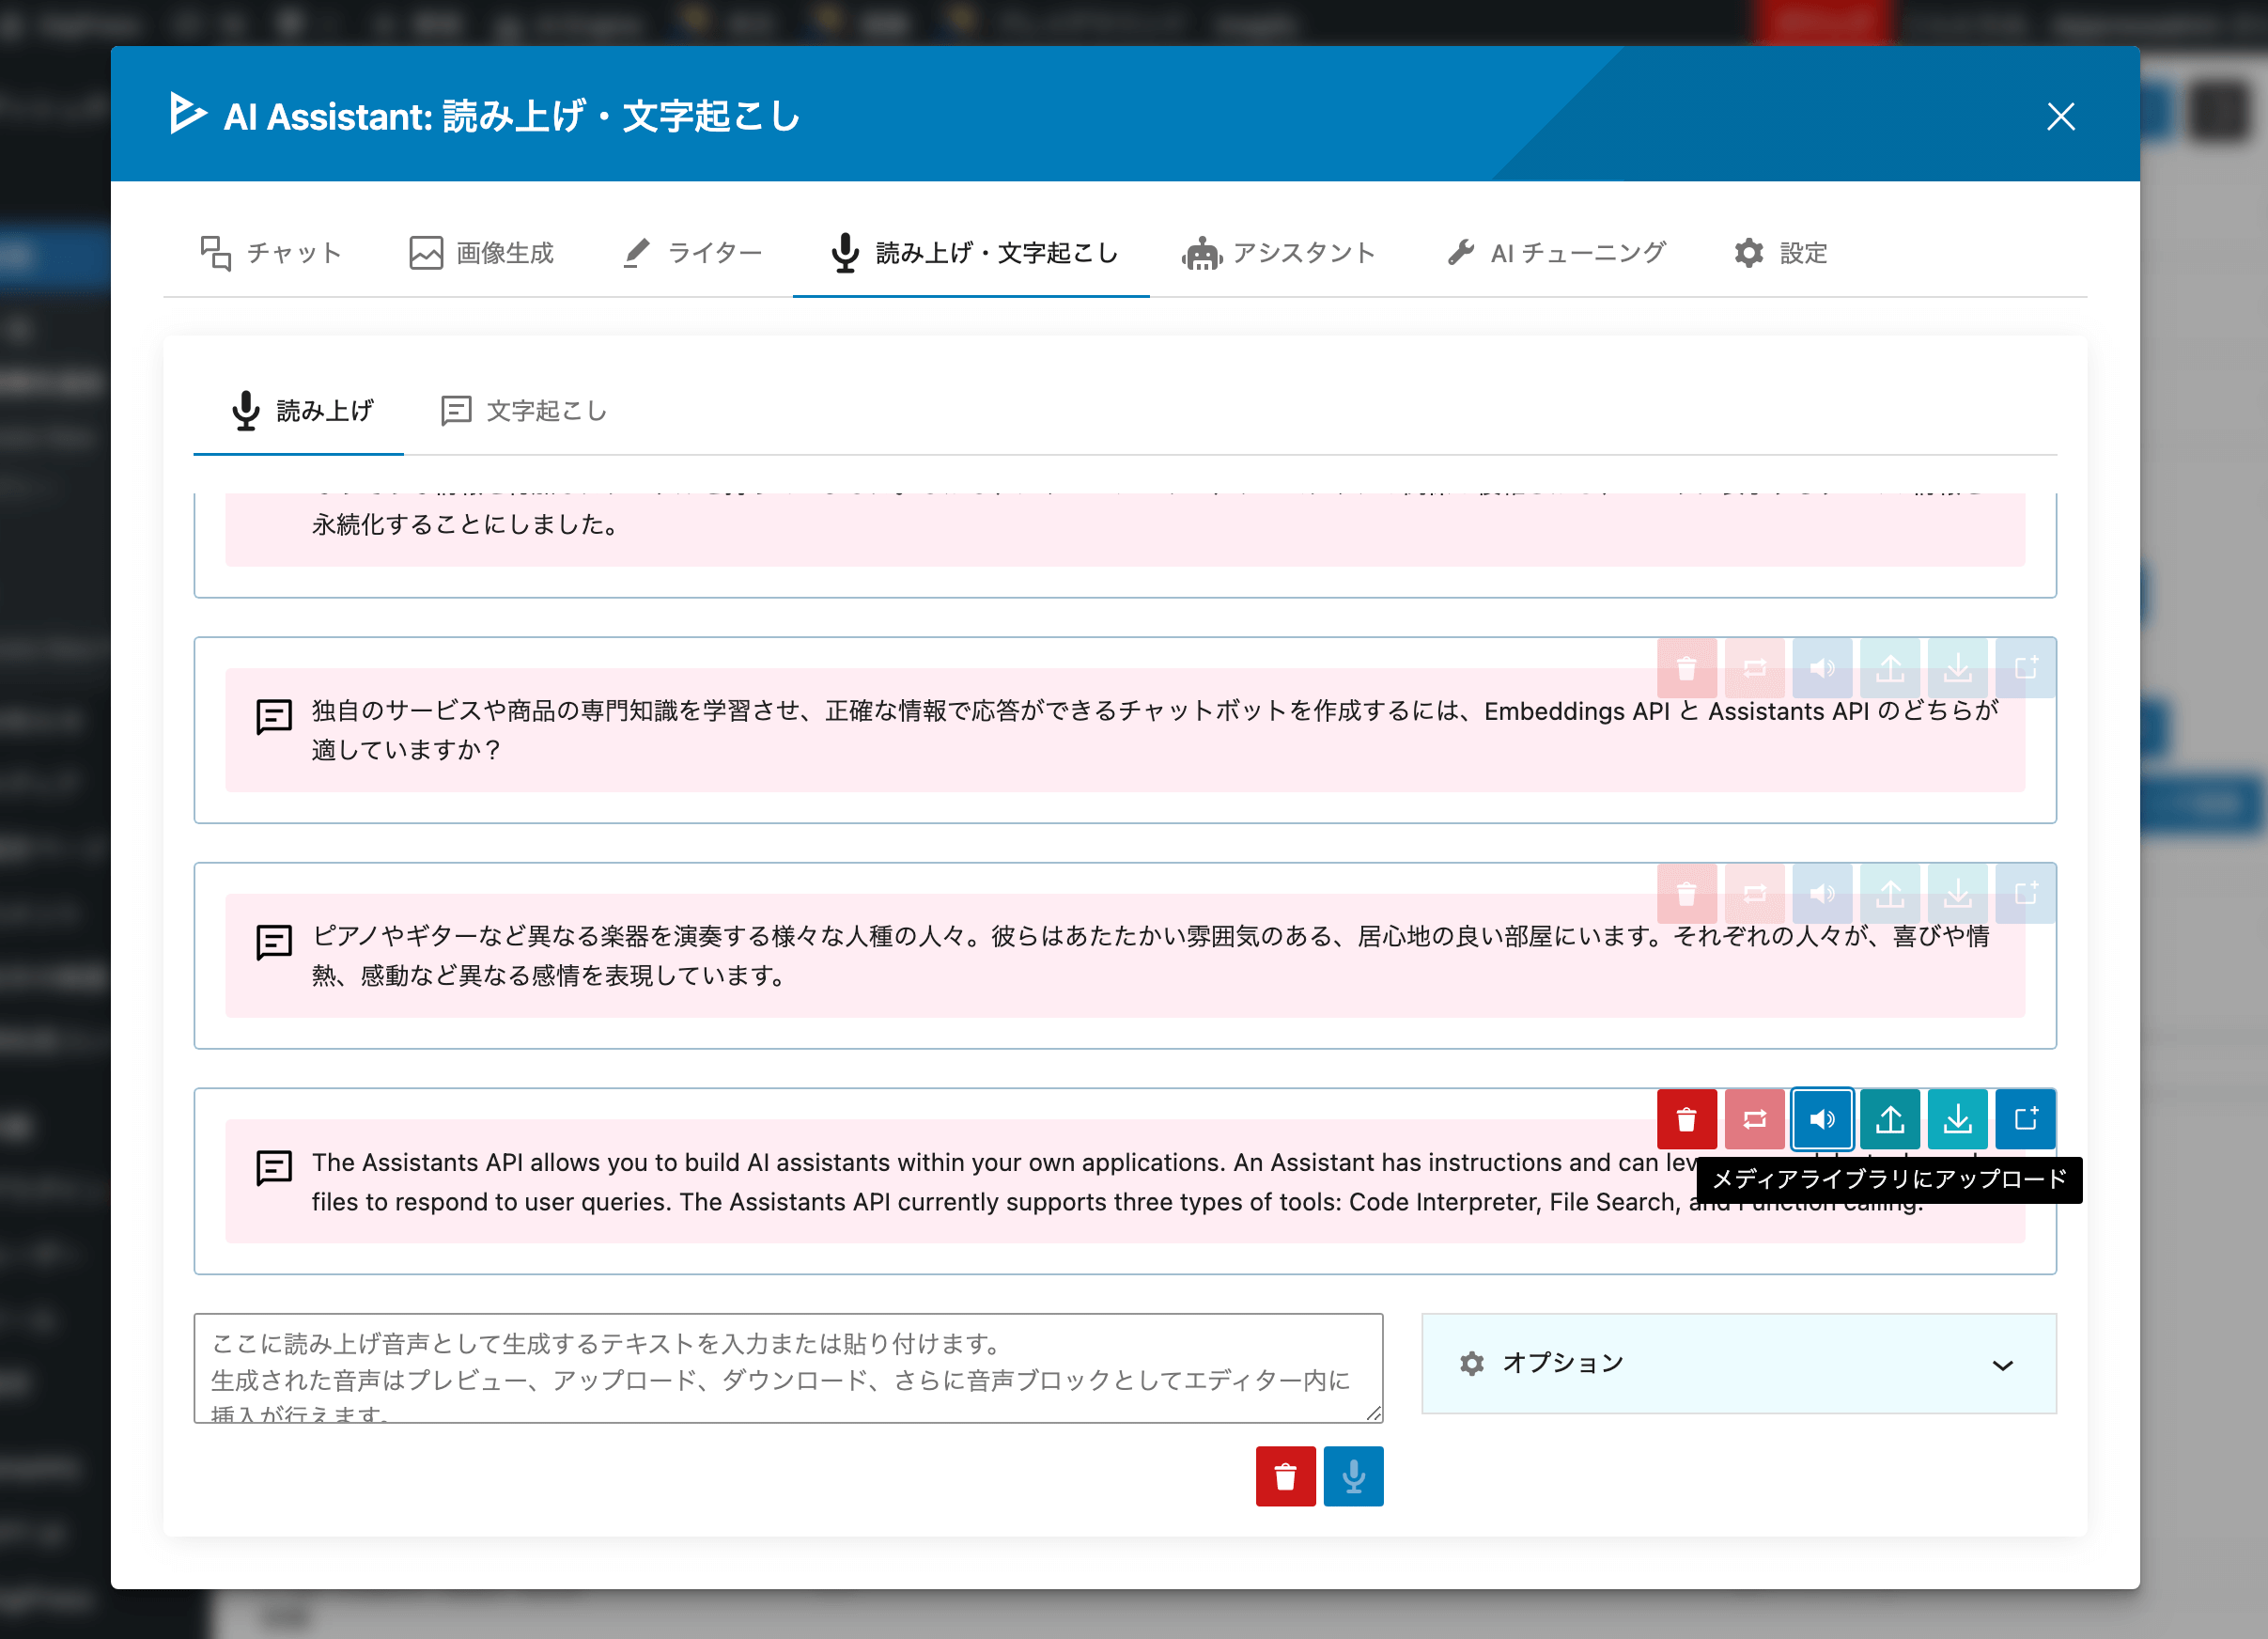Image resolution: width=2268 pixels, height=1639 pixels.
Task: Click the comment icon beside the 独自のサービス text
Action: click(274, 717)
